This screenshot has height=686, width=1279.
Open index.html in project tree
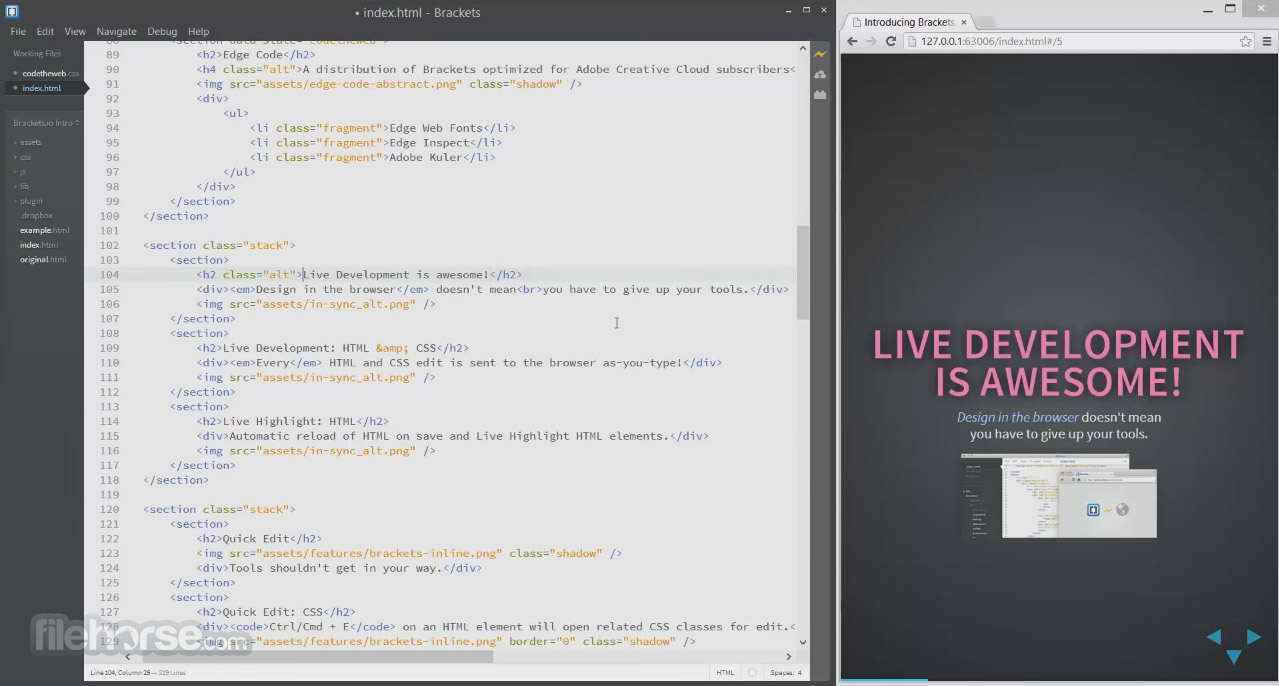click(x=39, y=245)
